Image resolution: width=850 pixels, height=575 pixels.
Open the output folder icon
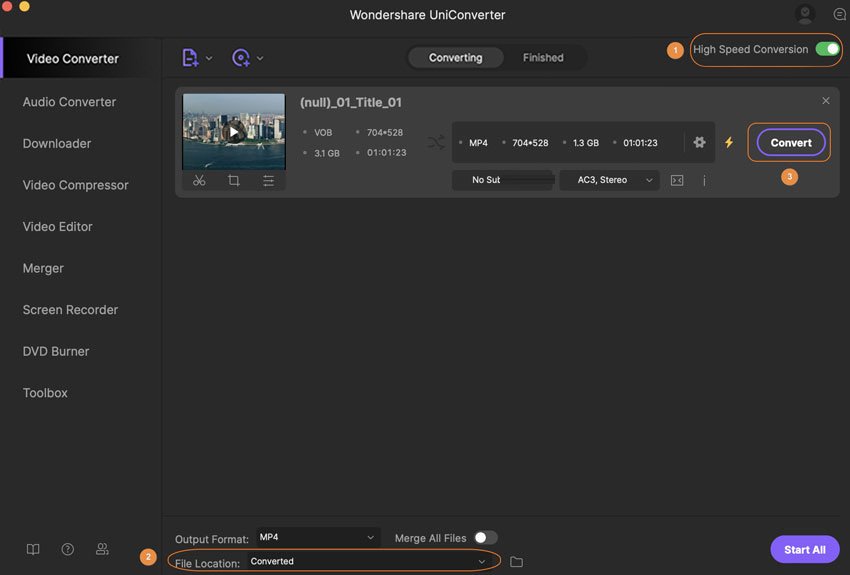pos(517,562)
